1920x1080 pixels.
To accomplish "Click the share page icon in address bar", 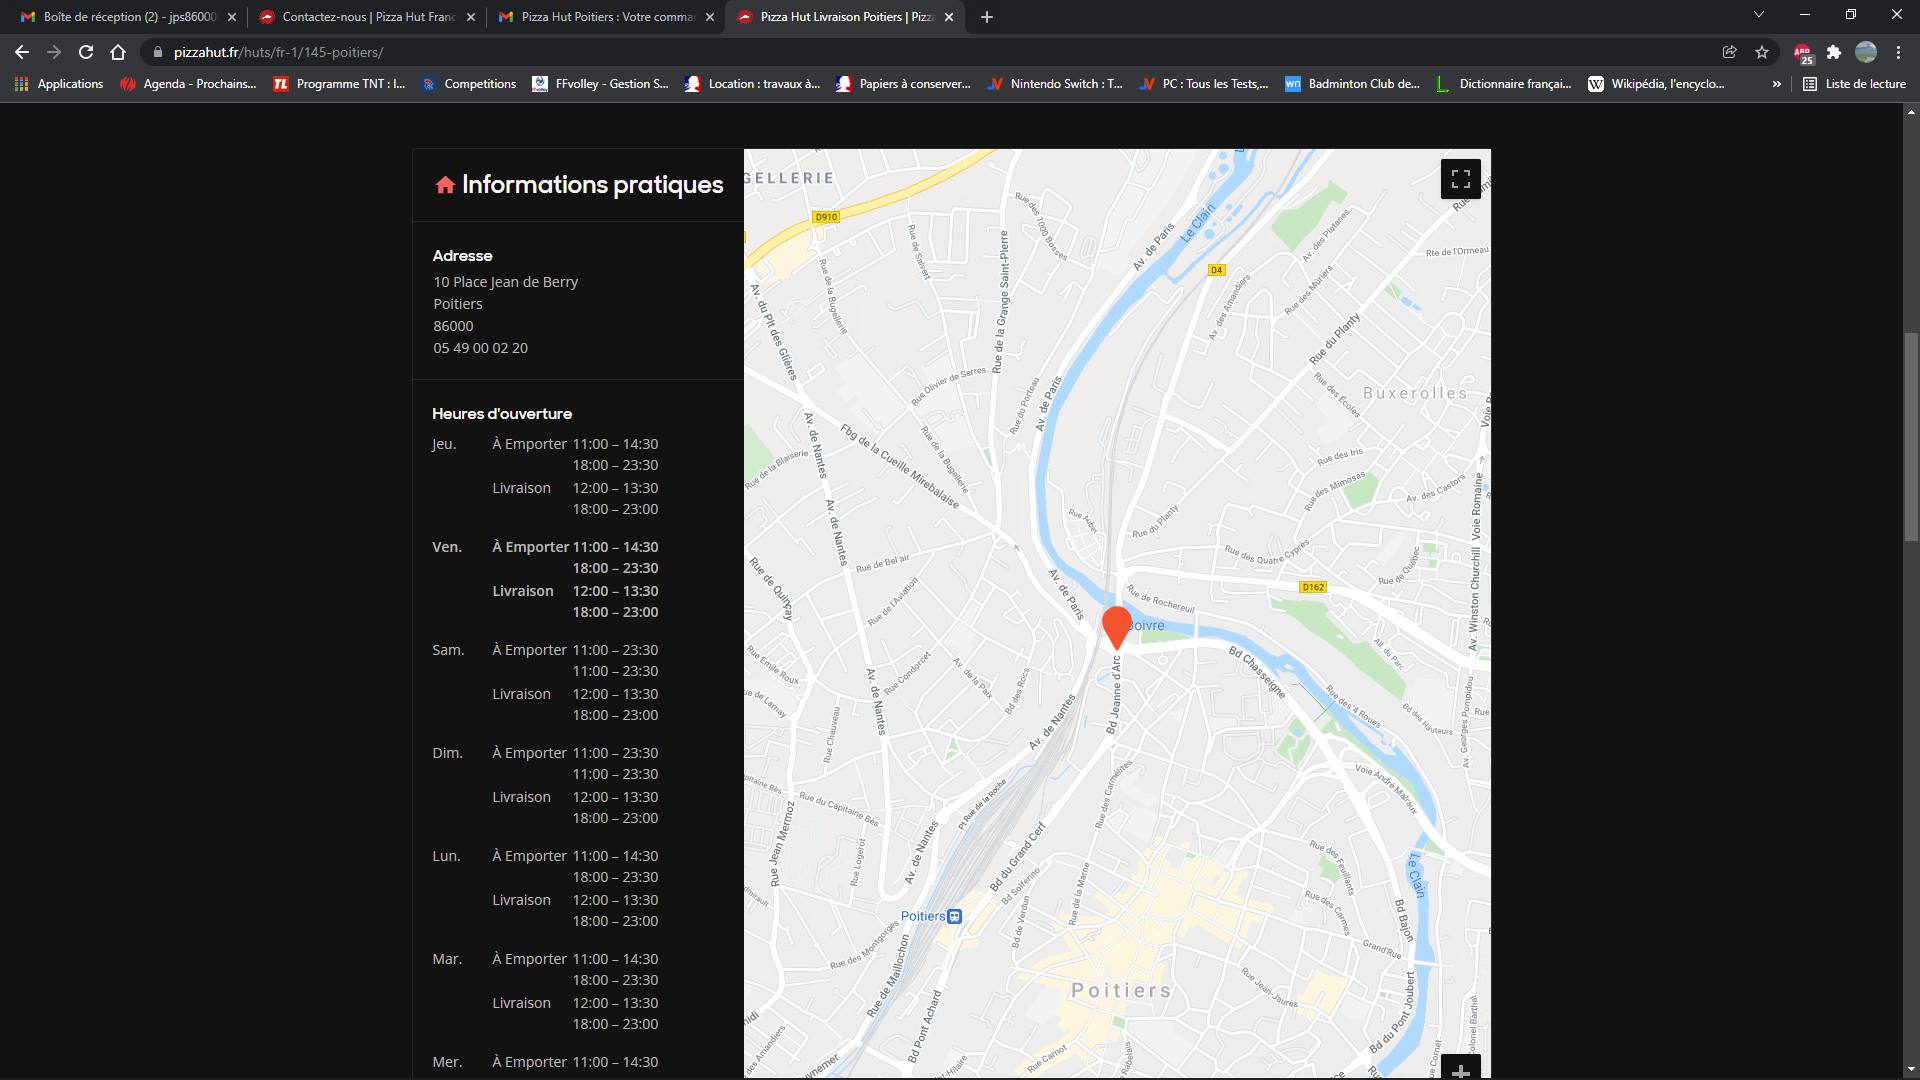I will [1729, 52].
